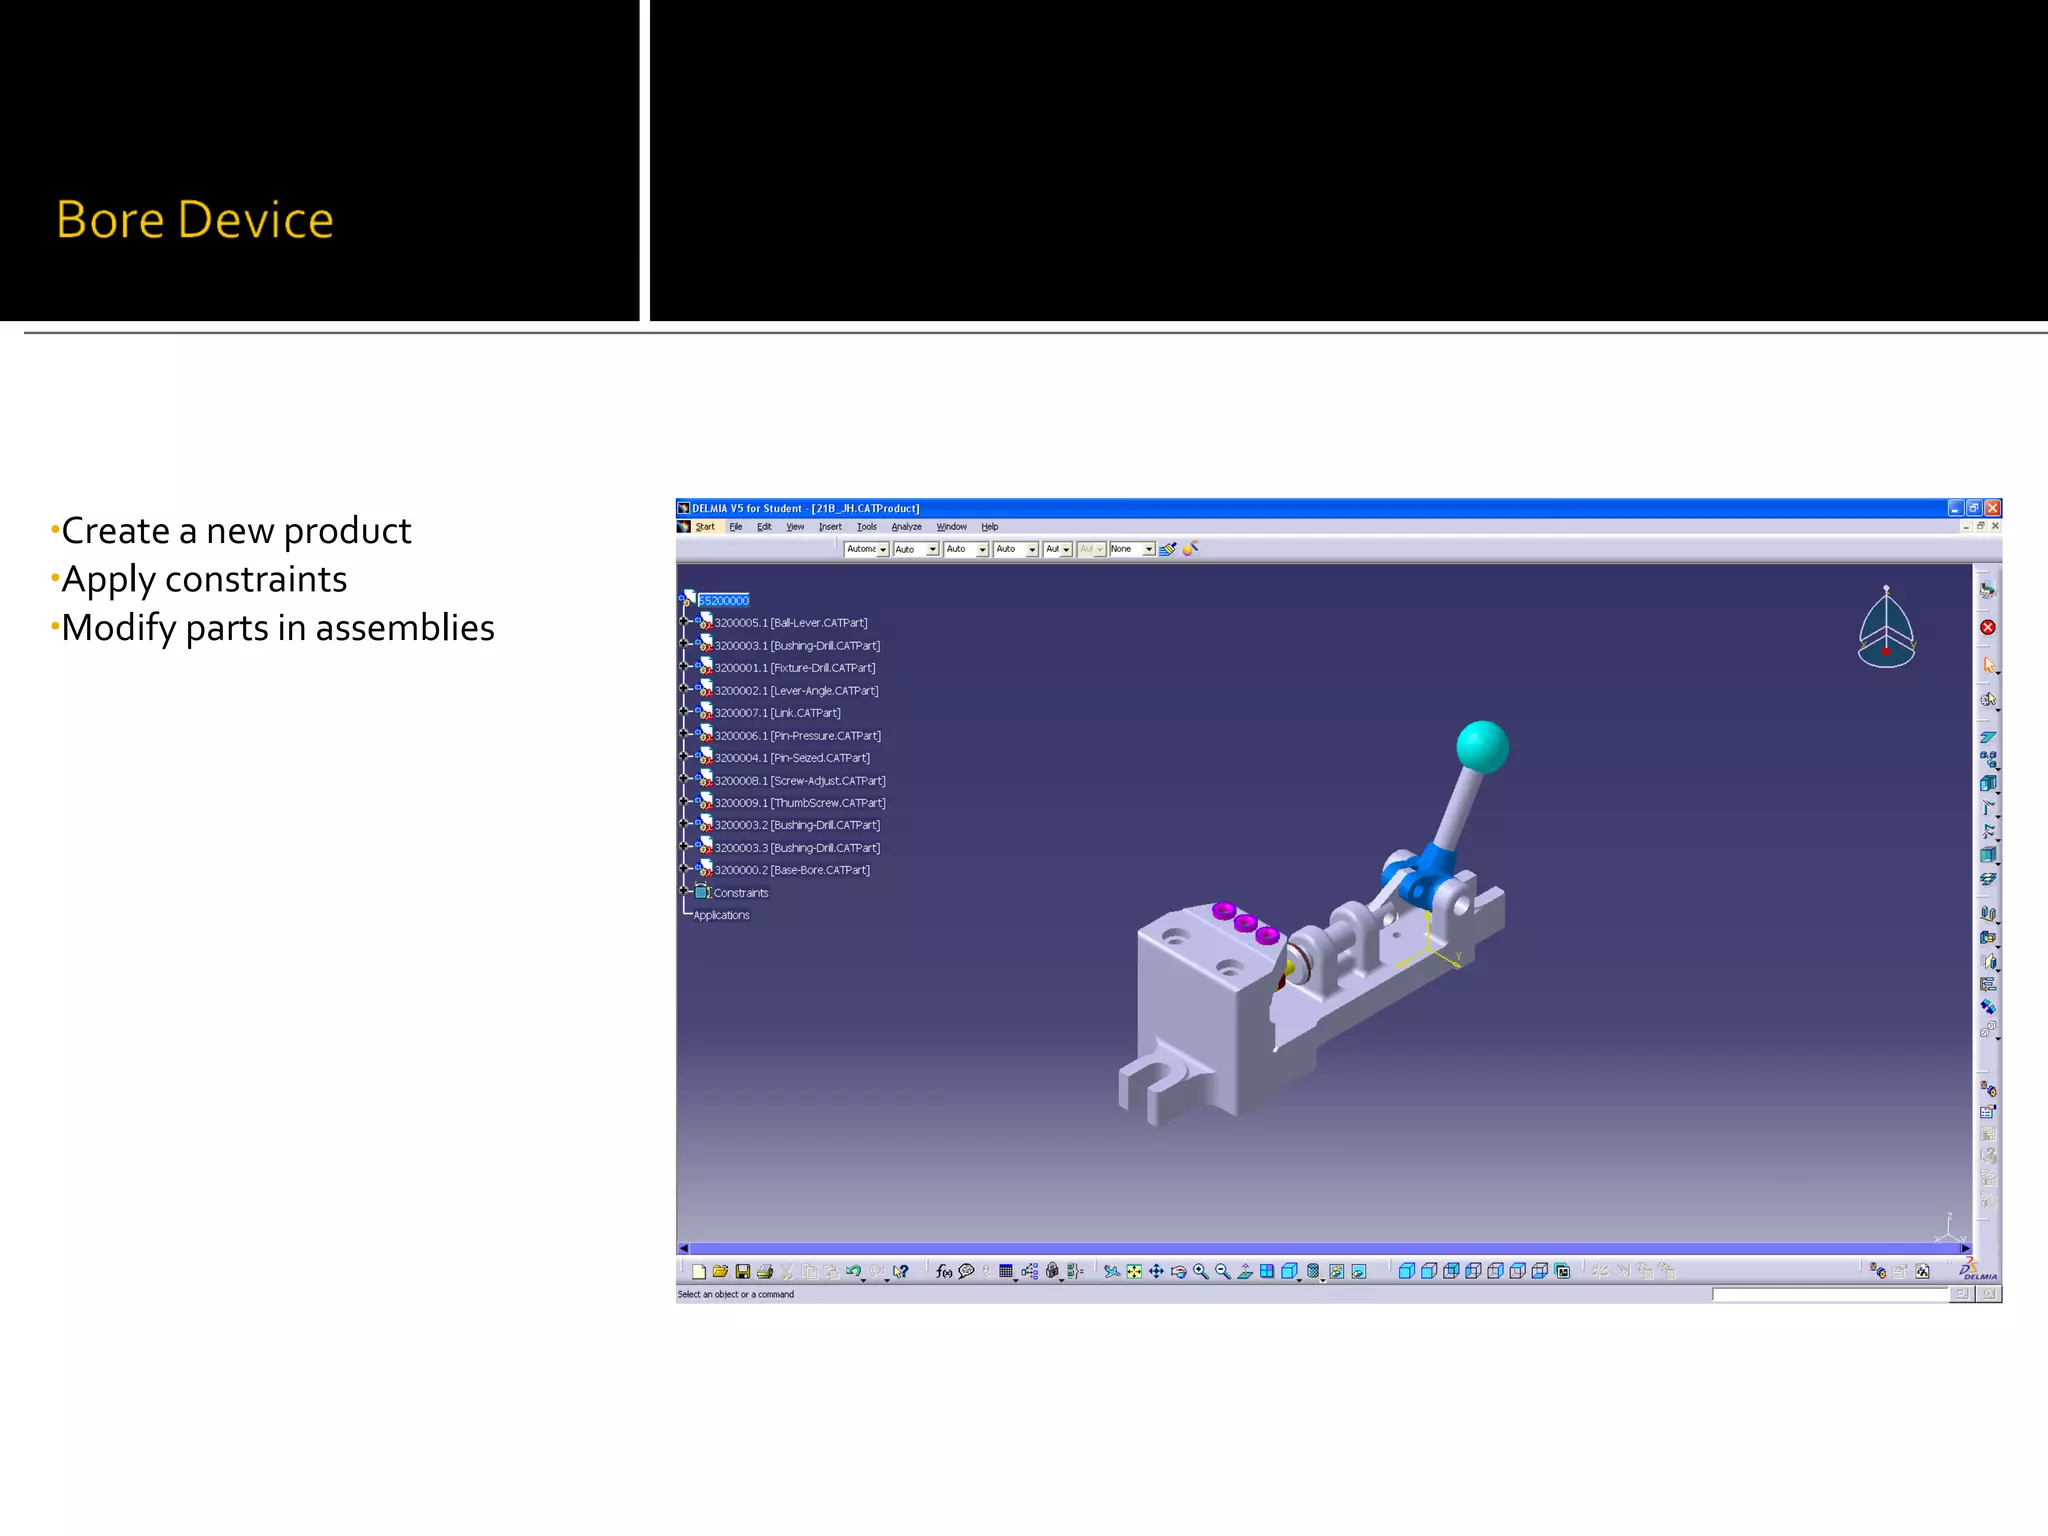This screenshot has width=2048, height=1536.
Task: Open the Help menu
Action: click(989, 527)
